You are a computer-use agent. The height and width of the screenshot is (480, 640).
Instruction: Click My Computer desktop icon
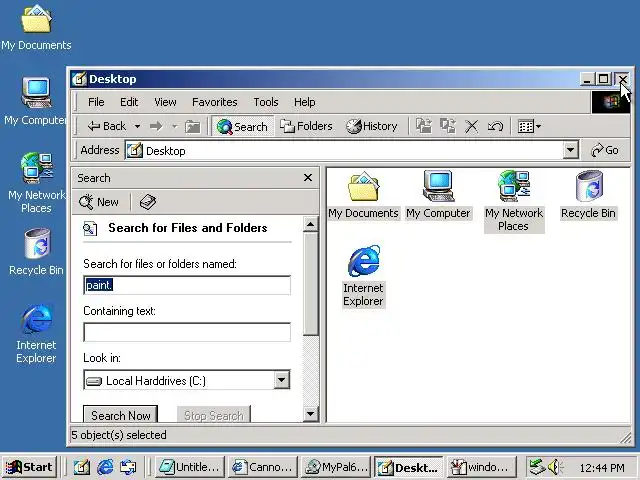coord(35,101)
